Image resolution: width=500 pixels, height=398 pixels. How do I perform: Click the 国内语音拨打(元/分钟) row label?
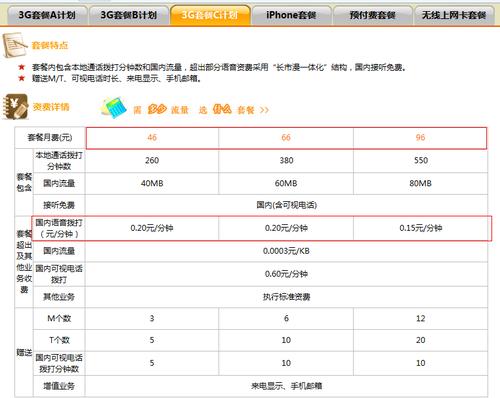coord(59,228)
